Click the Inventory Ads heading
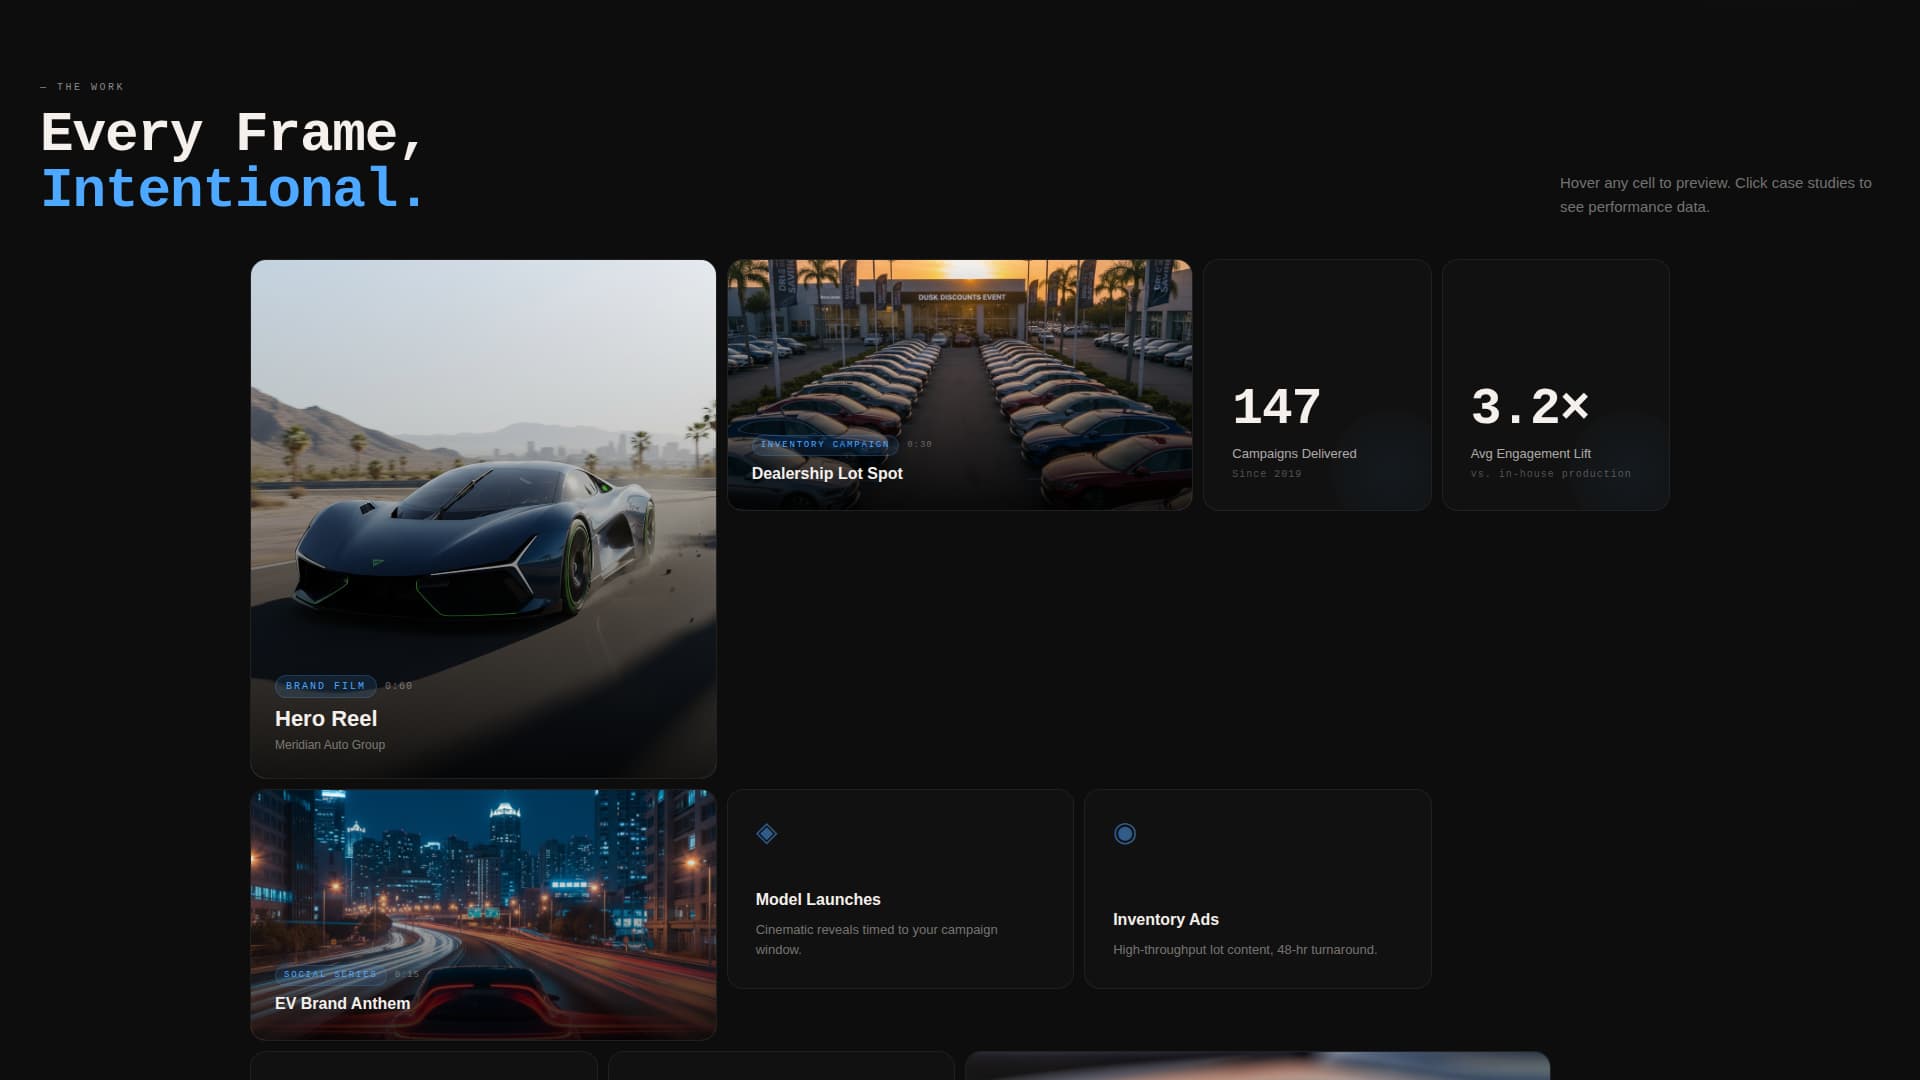The image size is (1920, 1080). [x=1166, y=919]
